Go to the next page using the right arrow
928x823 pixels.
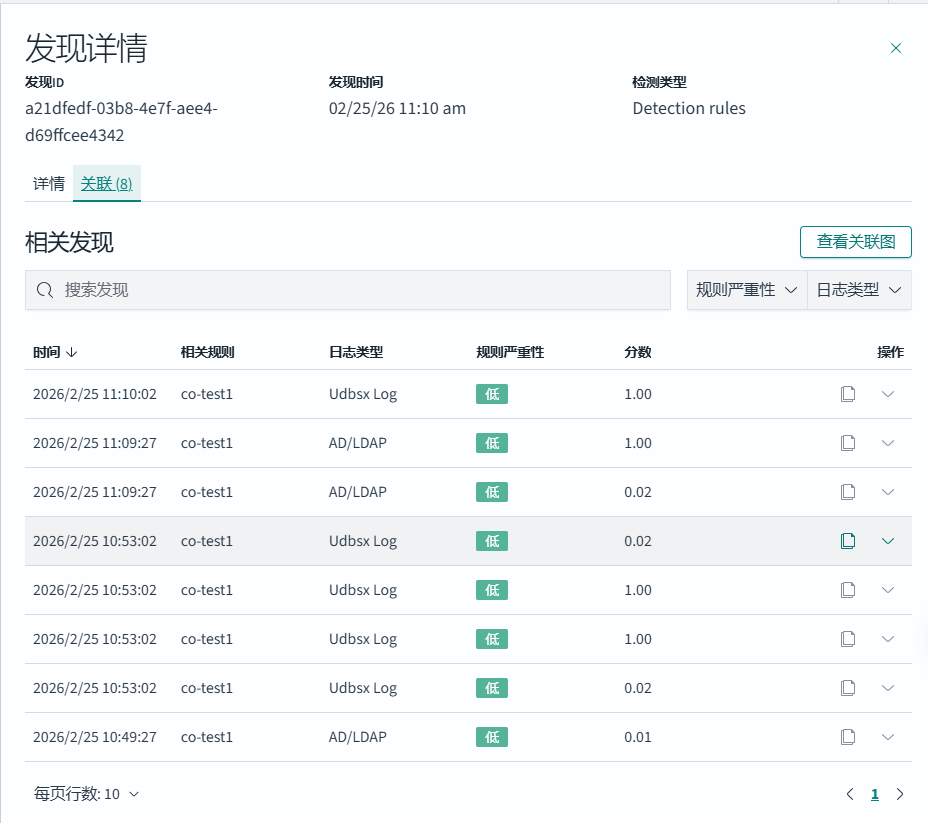click(900, 794)
